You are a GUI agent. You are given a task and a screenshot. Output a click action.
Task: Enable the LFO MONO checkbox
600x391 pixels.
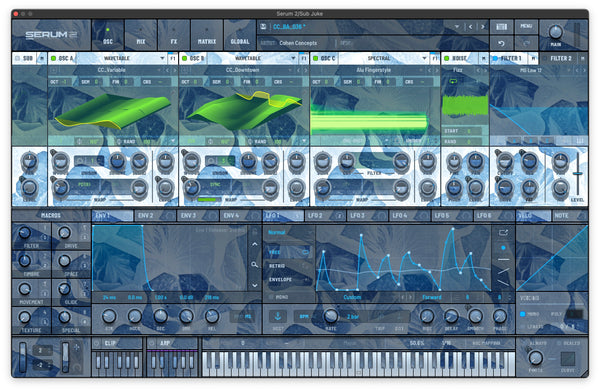click(271, 297)
